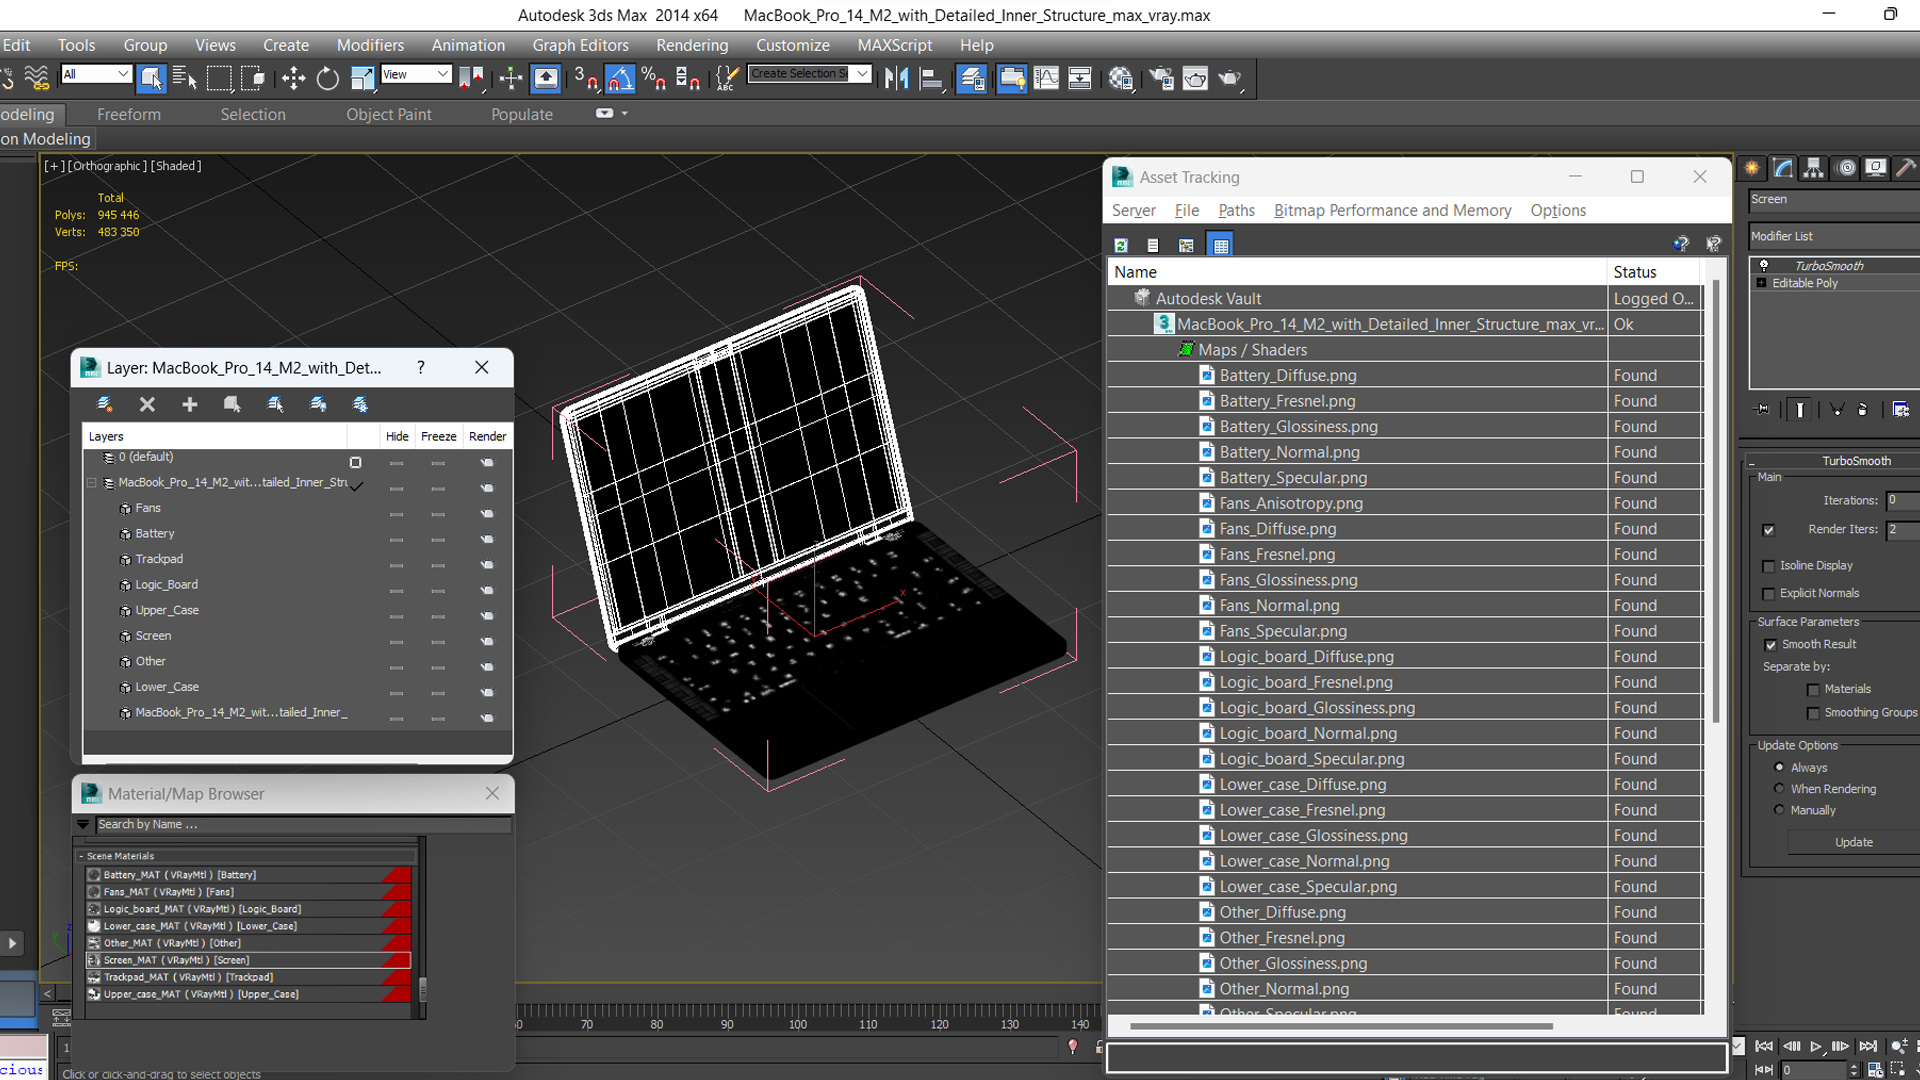Image resolution: width=1920 pixels, height=1080 pixels.
Task: Click Configure Modifier Sets icon
Action: coord(1901,409)
